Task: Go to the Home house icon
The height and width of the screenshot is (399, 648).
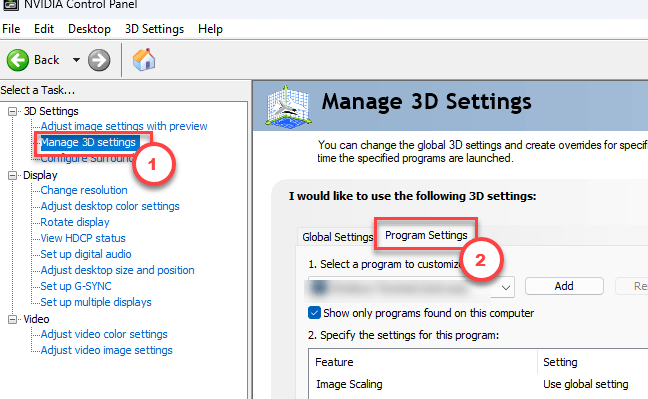Action: tap(144, 60)
